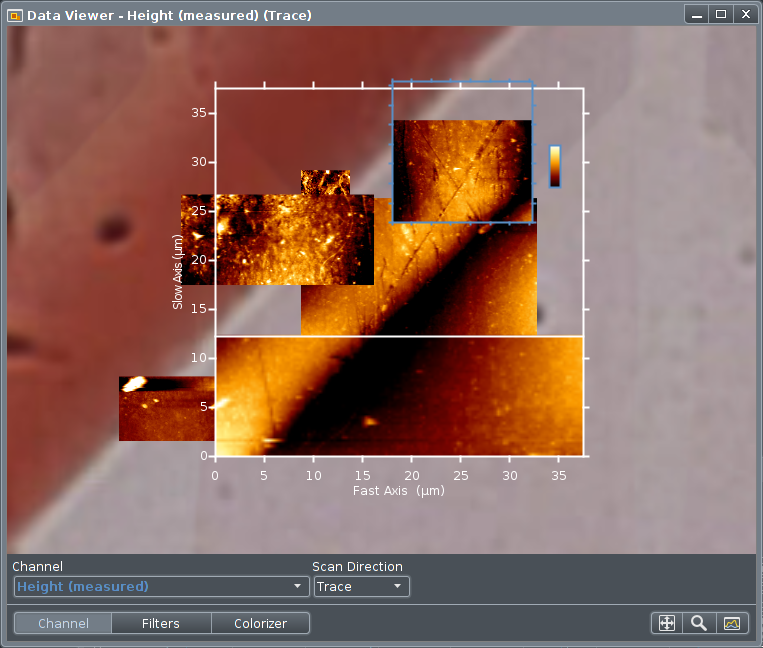
Task: Open the Channel dropdown showing Height (measured)
Action: [161, 586]
